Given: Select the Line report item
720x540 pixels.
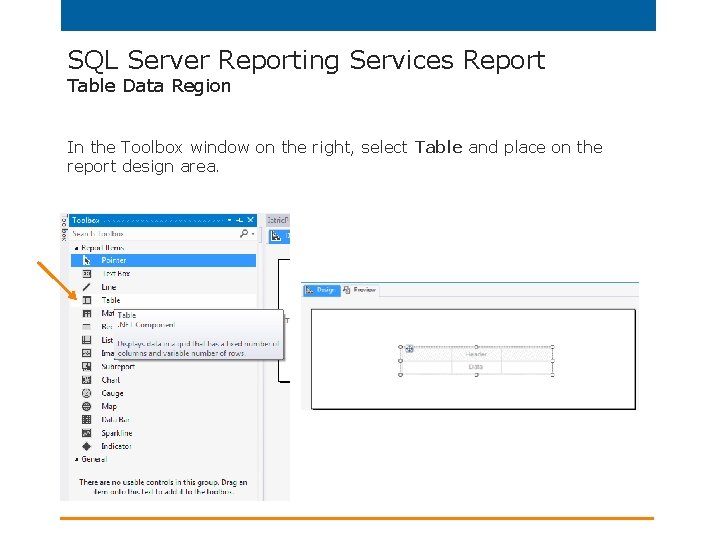Looking at the screenshot, I should tap(108, 287).
